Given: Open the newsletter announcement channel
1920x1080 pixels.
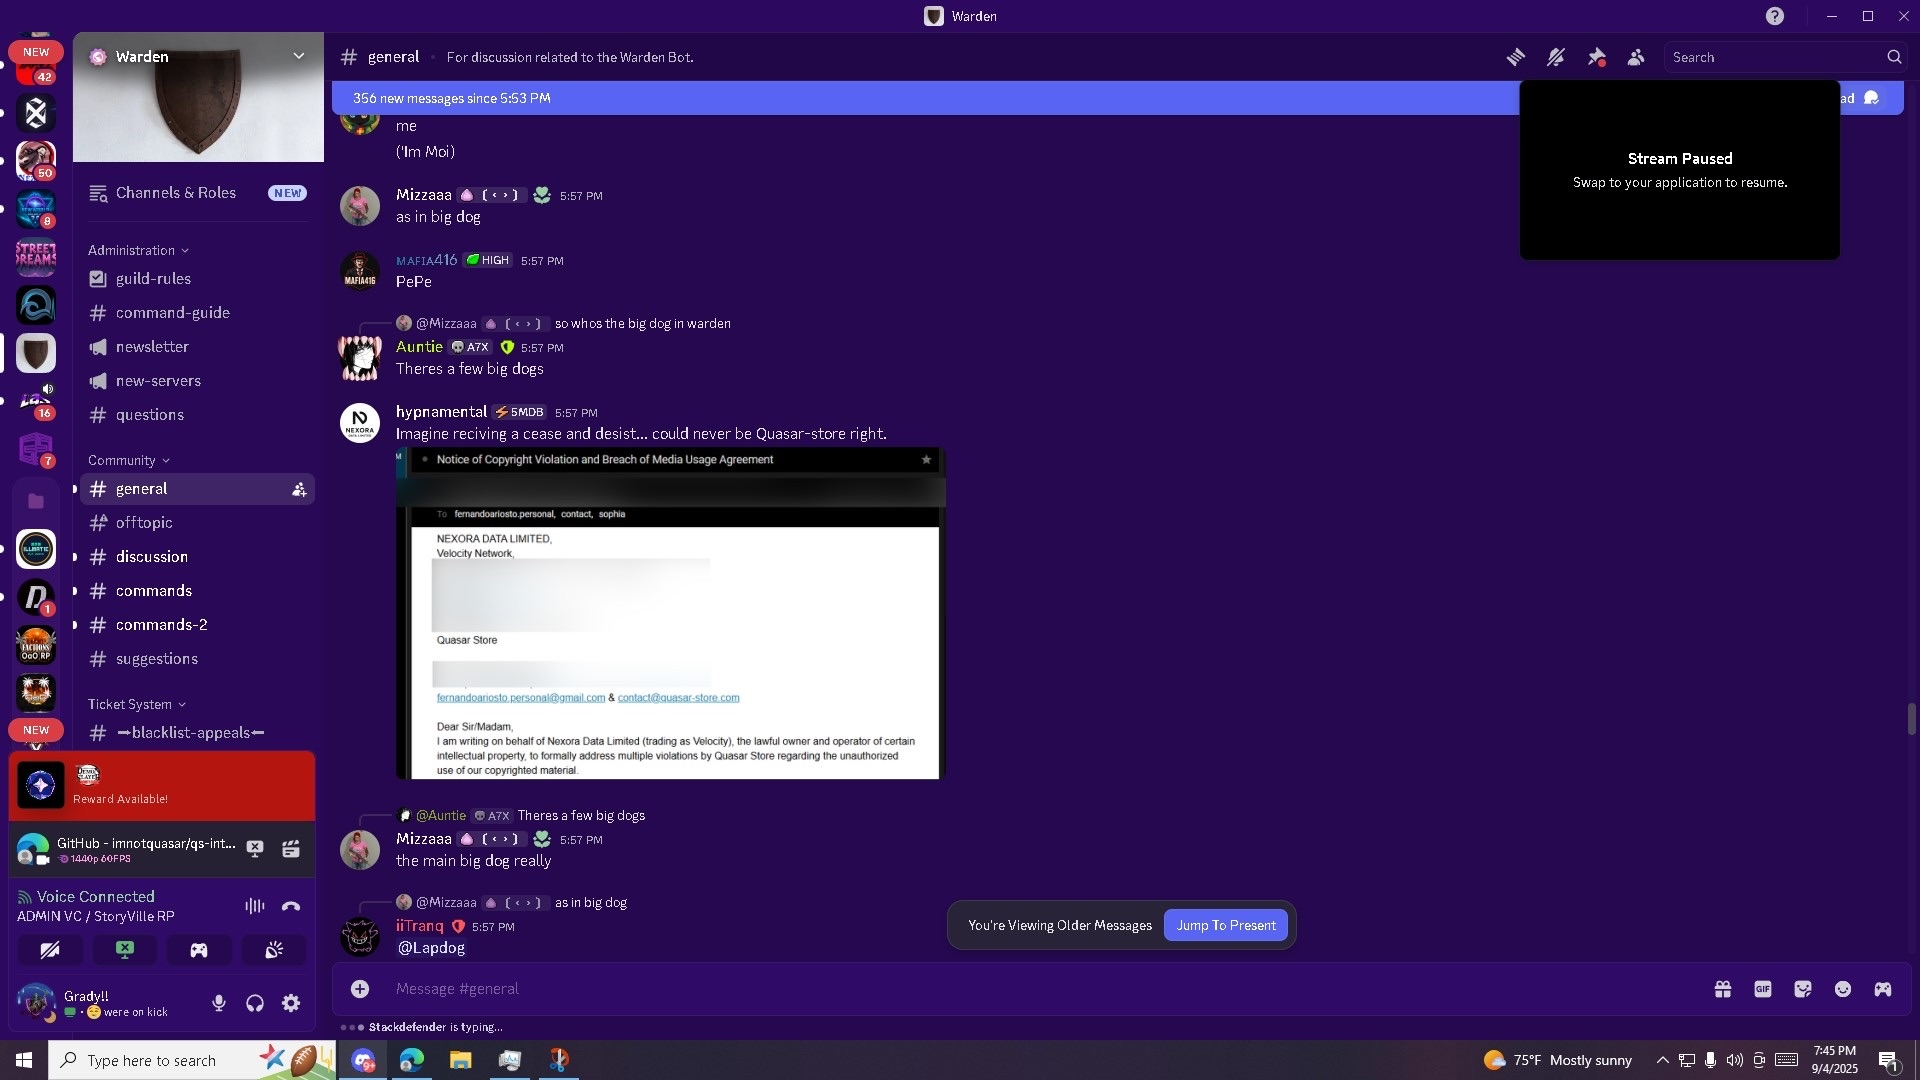Looking at the screenshot, I should tap(197, 347).
